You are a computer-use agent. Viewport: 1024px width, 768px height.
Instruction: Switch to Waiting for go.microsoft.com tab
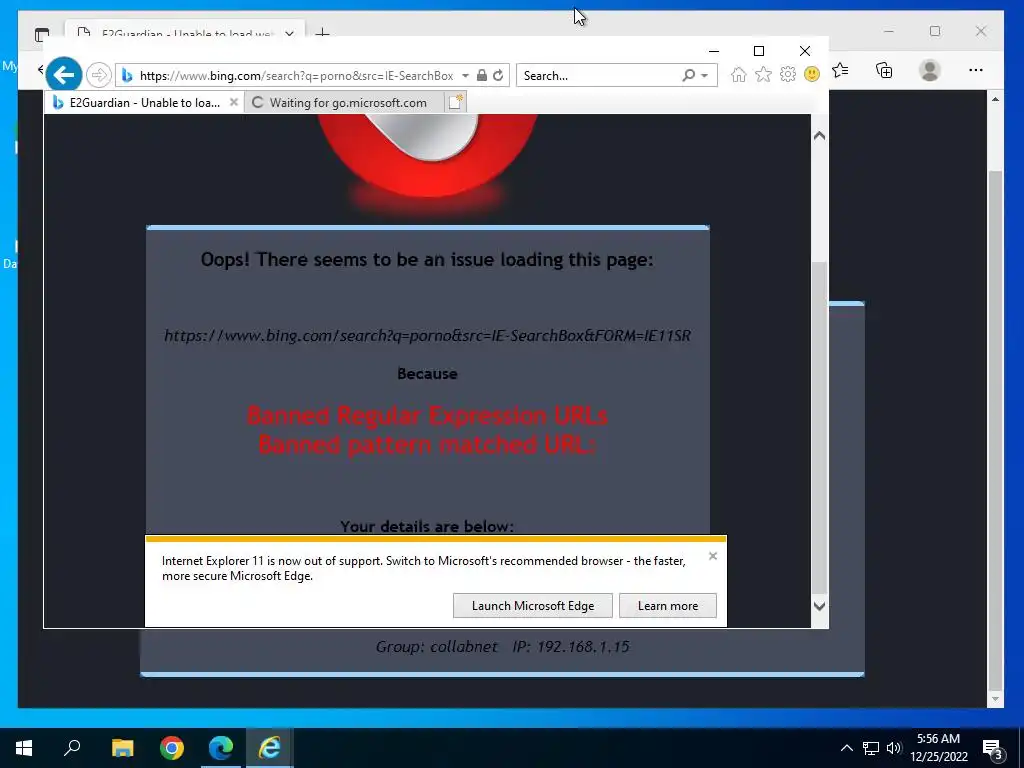click(344, 103)
